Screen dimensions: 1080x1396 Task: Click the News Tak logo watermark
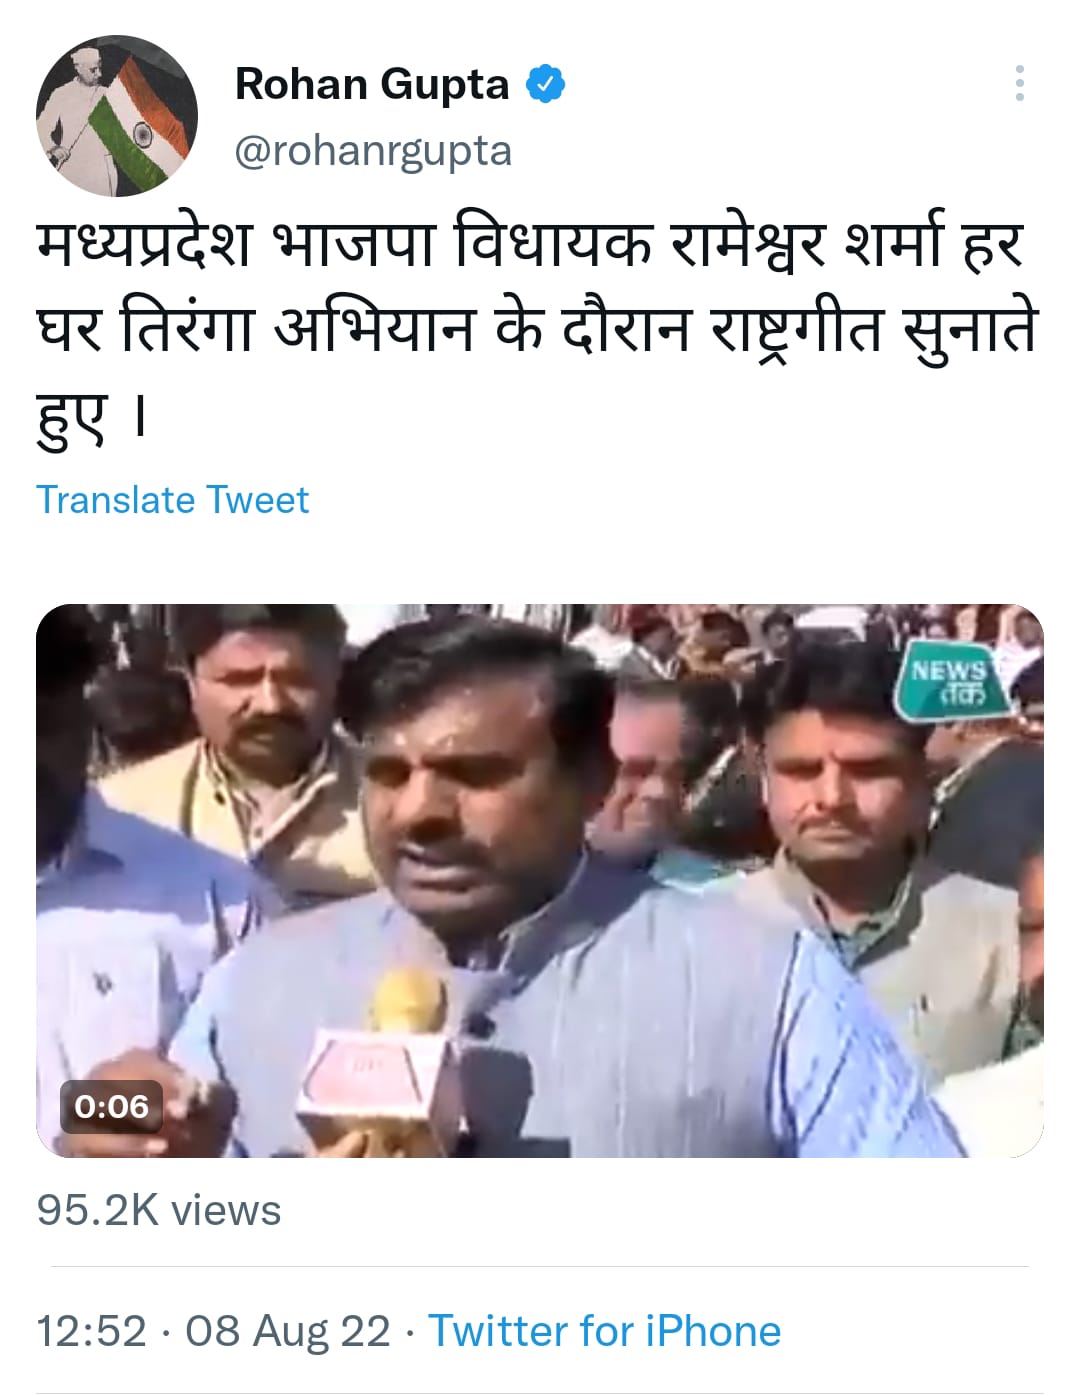click(x=946, y=682)
